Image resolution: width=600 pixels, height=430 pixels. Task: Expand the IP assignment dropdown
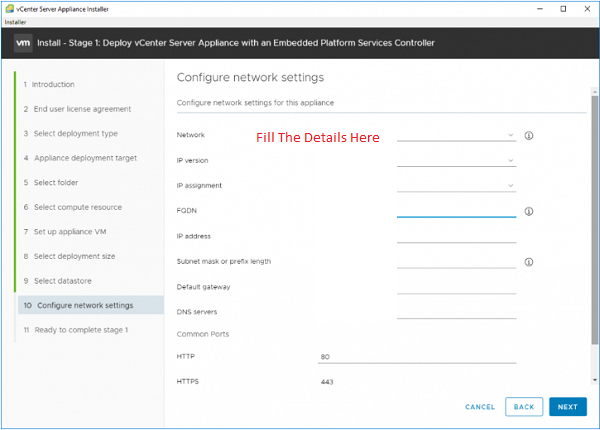[457, 186]
